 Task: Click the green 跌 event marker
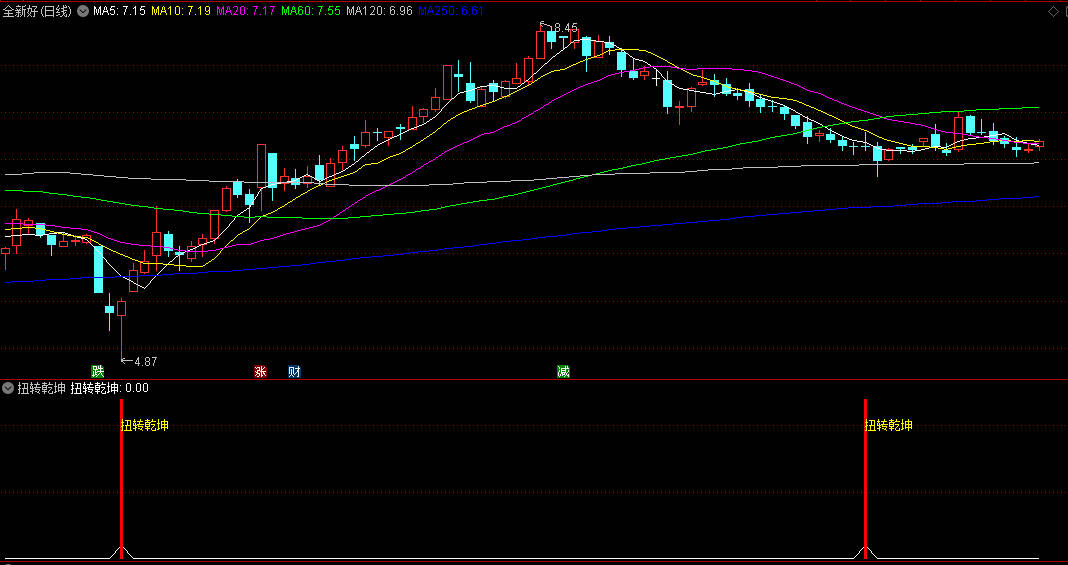98,372
